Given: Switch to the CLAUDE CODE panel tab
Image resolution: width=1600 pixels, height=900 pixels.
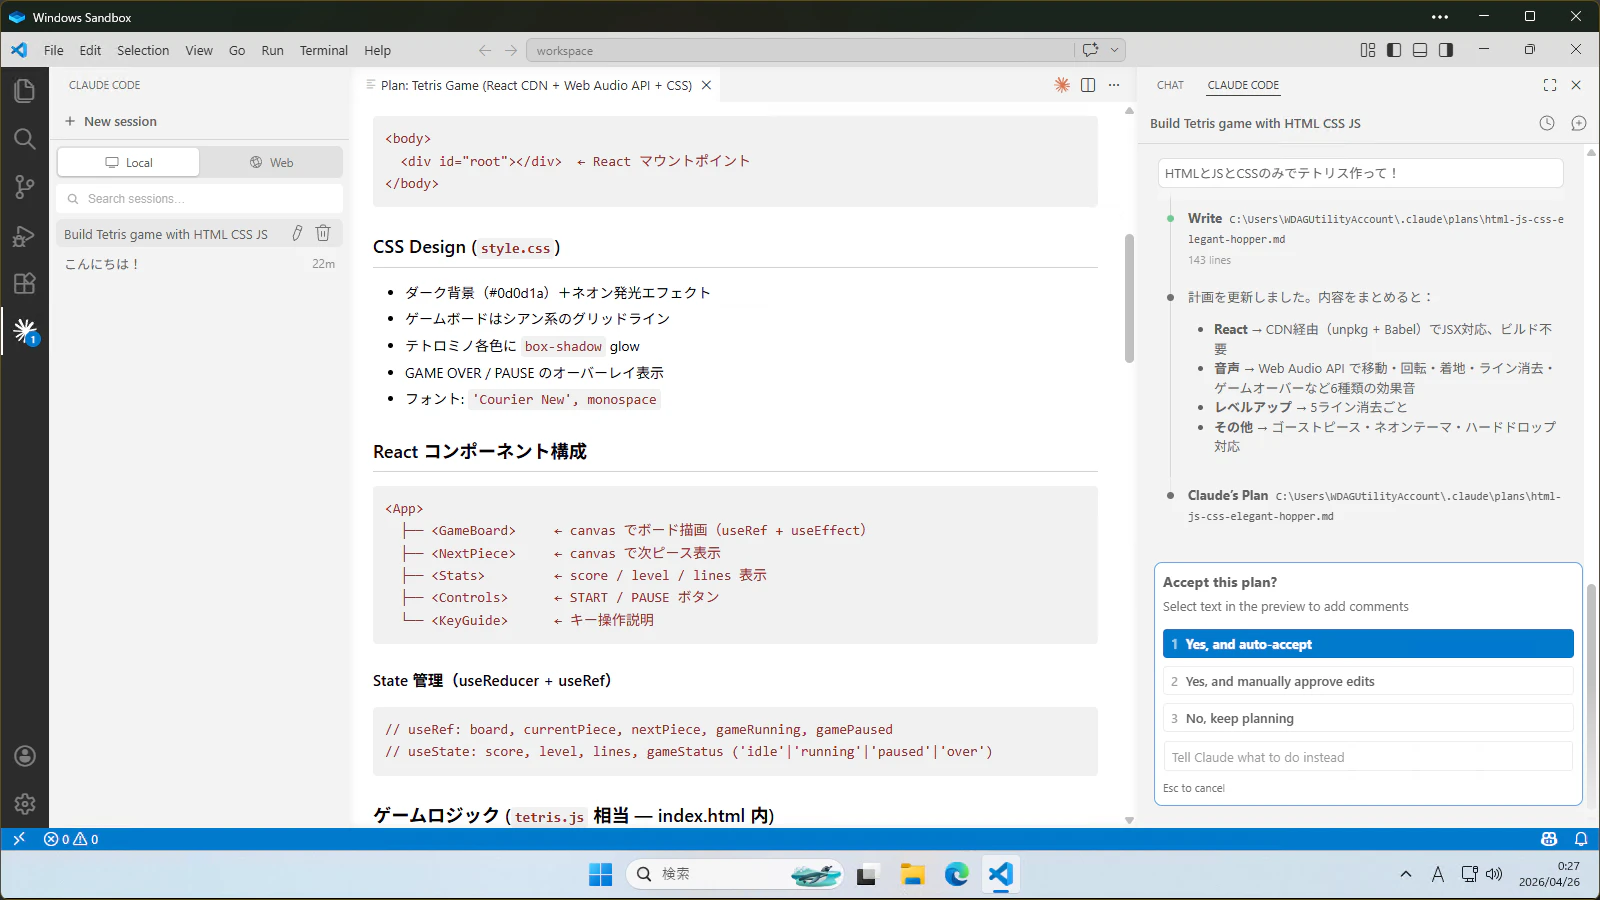Looking at the screenshot, I should coord(1243,85).
